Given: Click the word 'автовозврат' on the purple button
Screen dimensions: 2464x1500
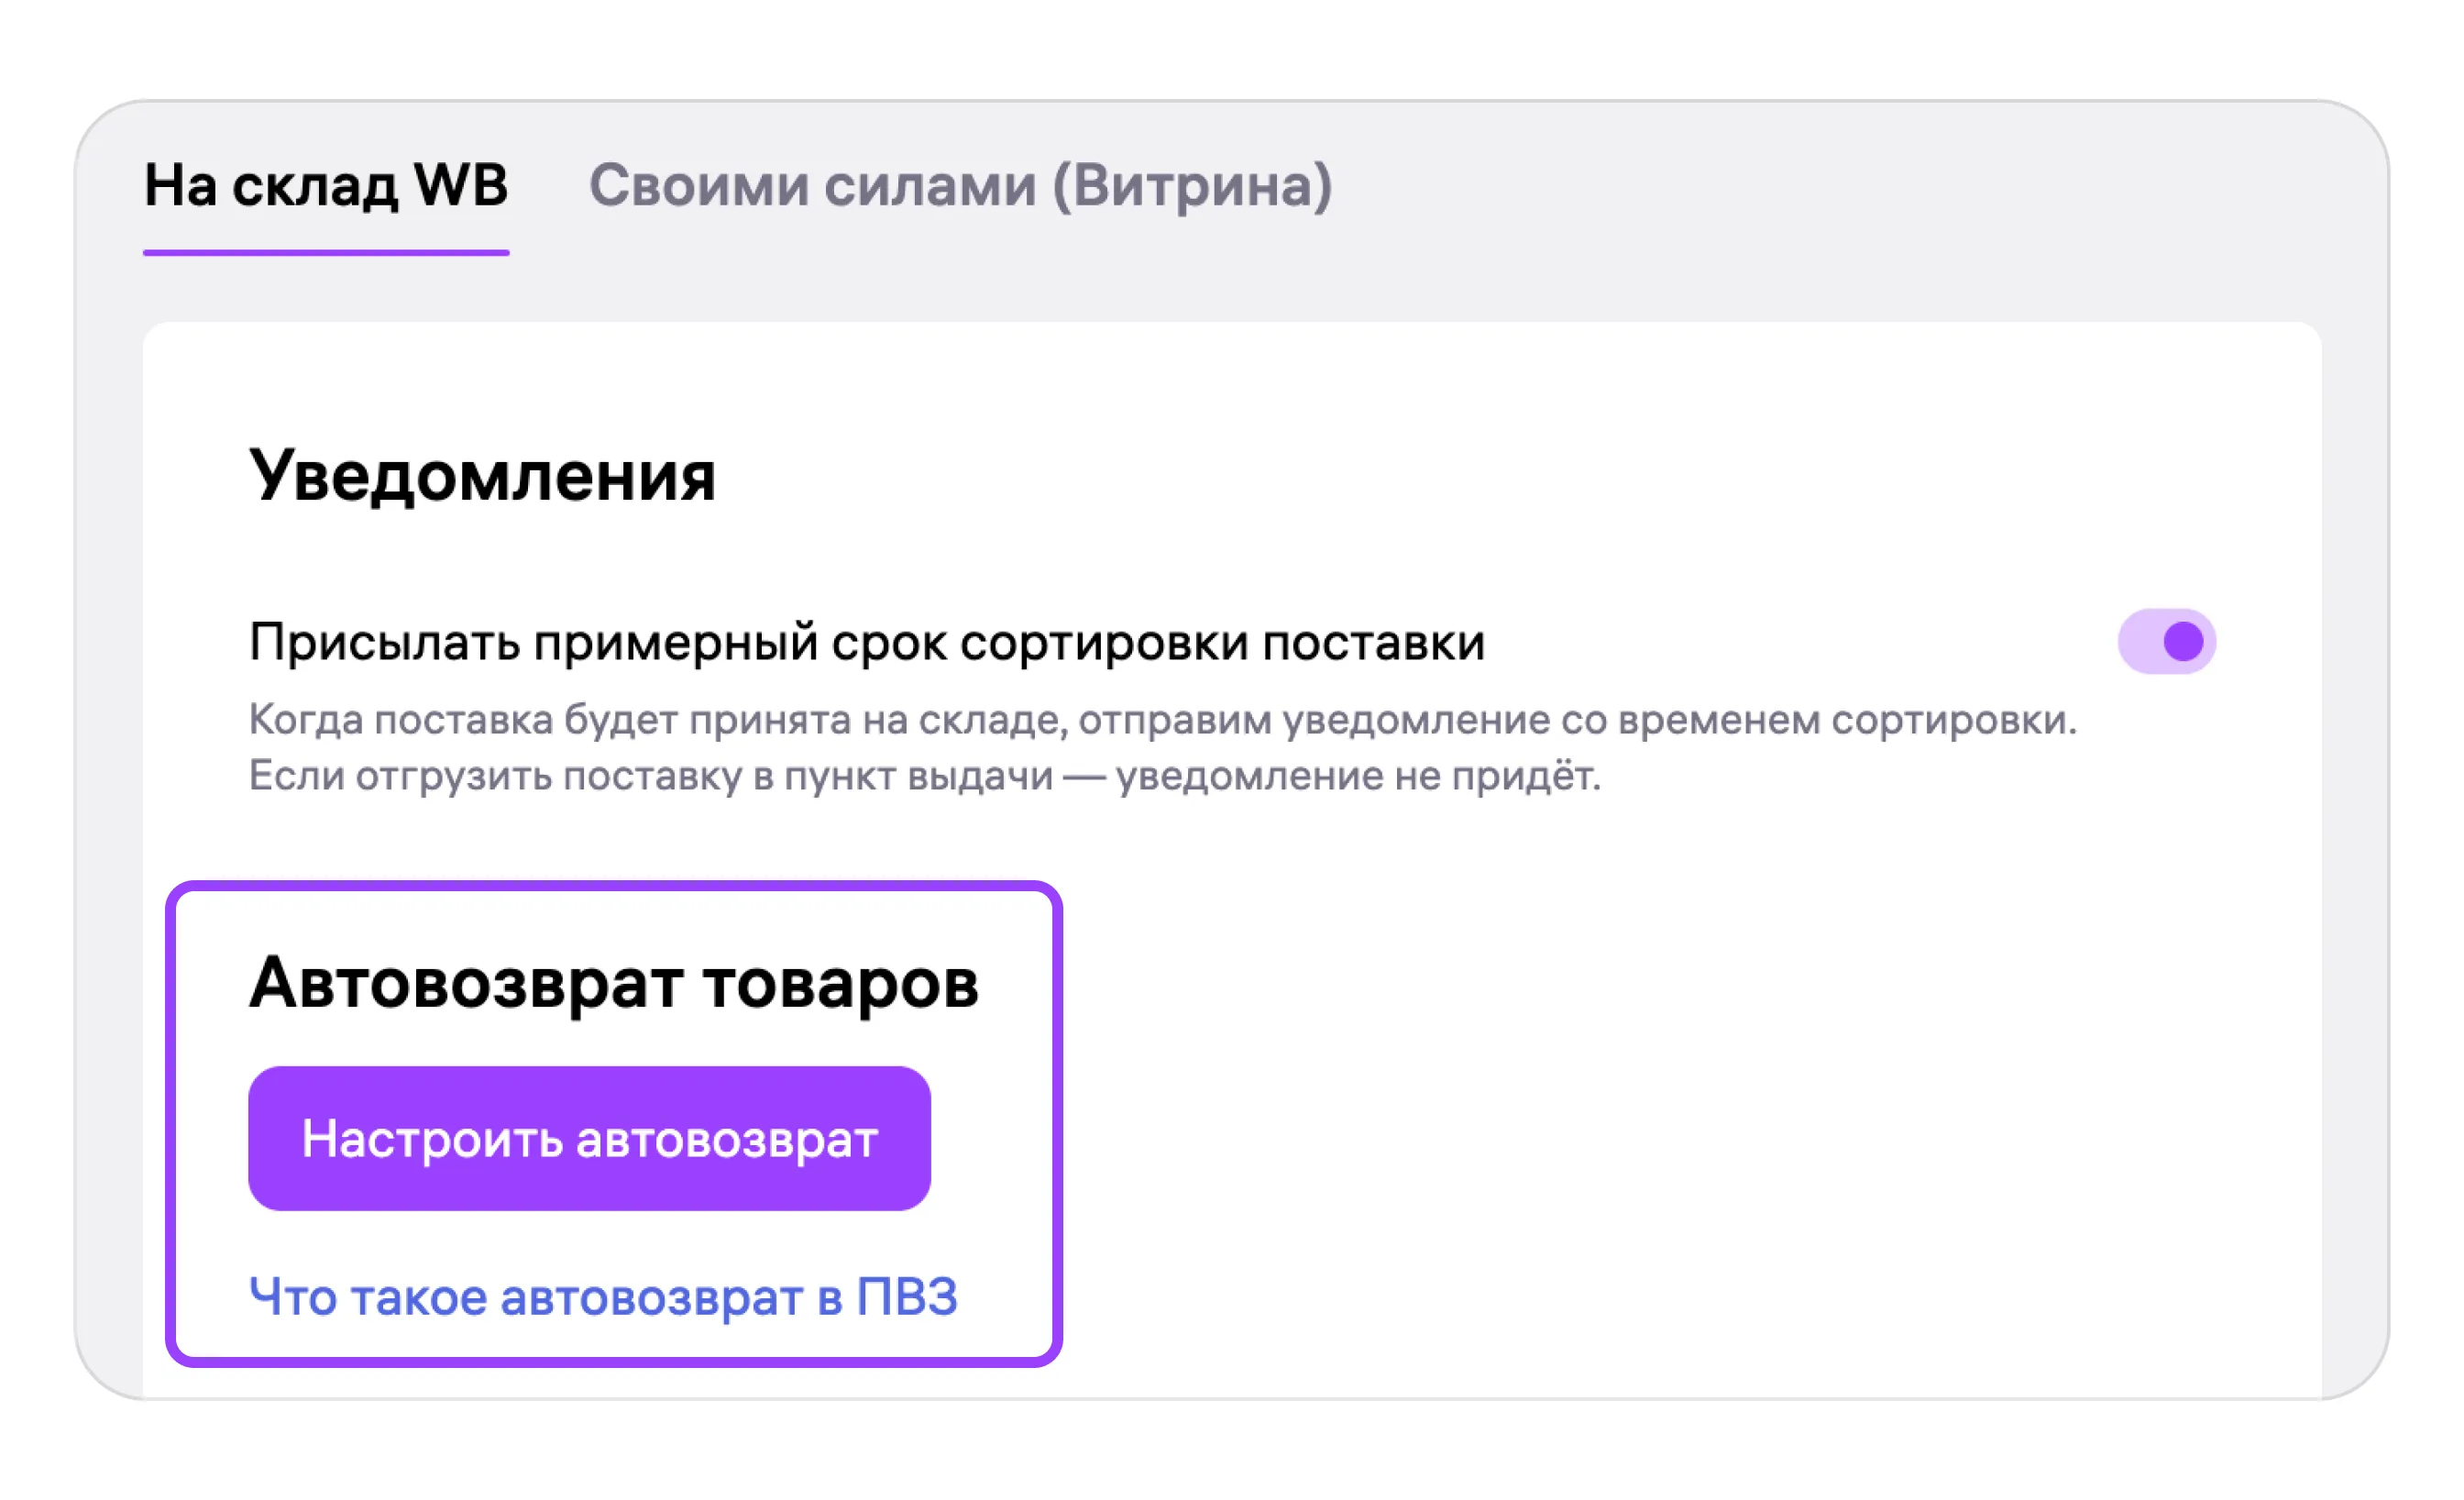Looking at the screenshot, I should [x=727, y=1139].
